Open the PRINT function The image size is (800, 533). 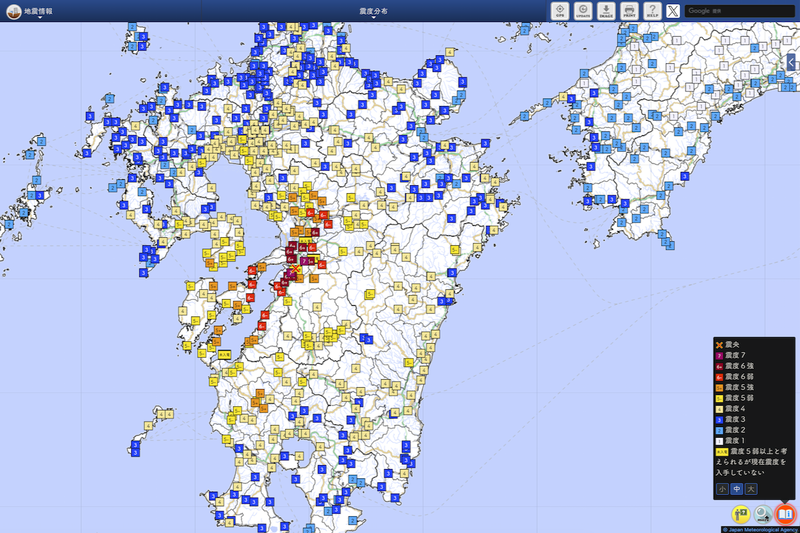630,11
